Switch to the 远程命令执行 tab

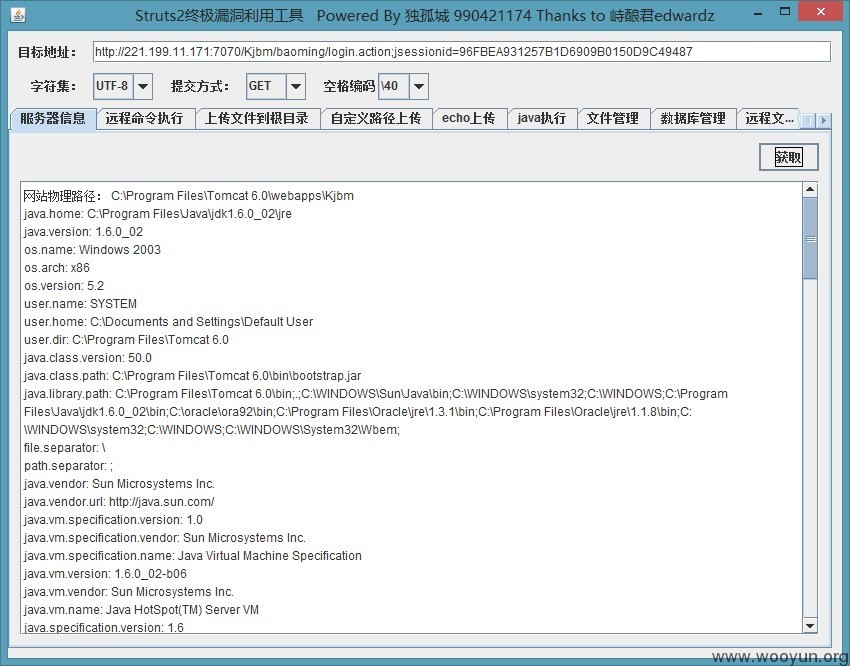[x=145, y=118]
